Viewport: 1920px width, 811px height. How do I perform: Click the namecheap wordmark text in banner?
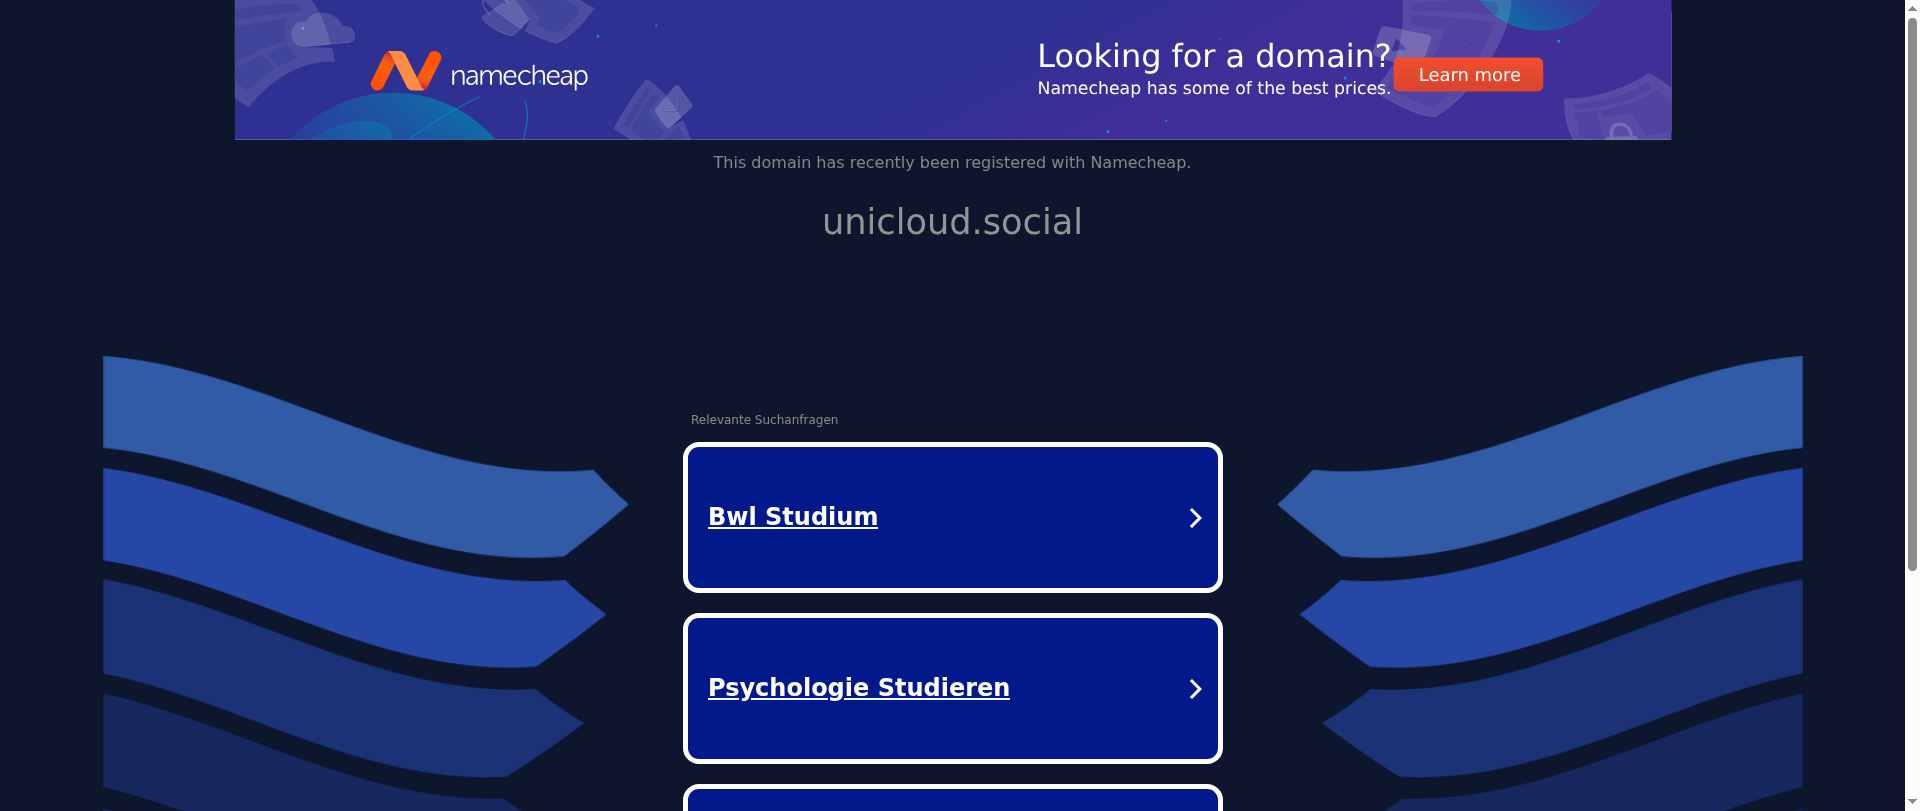[519, 76]
